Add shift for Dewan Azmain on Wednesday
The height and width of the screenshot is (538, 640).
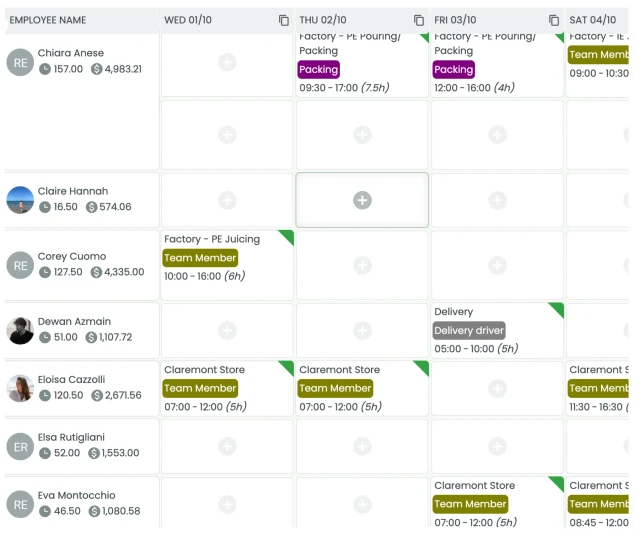coord(227,330)
